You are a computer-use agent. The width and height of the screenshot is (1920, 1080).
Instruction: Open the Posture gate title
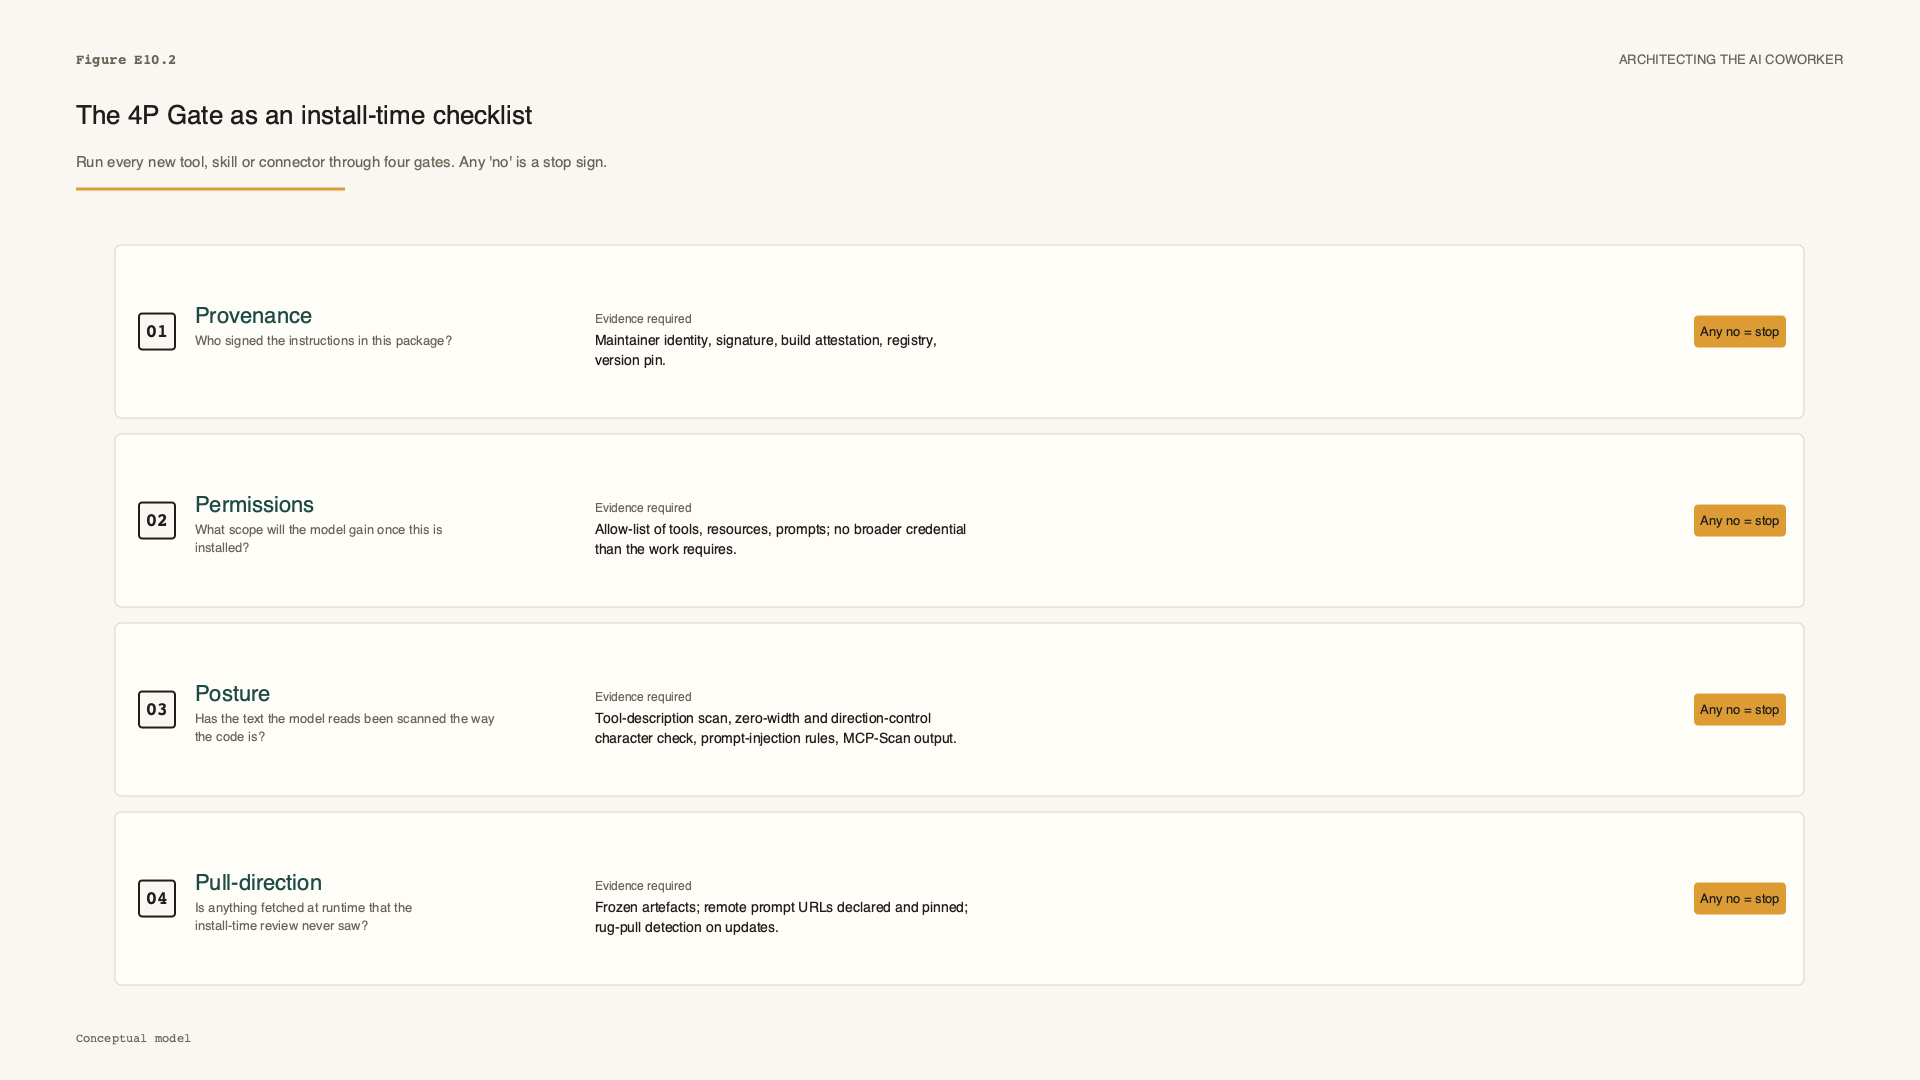(x=232, y=694)
